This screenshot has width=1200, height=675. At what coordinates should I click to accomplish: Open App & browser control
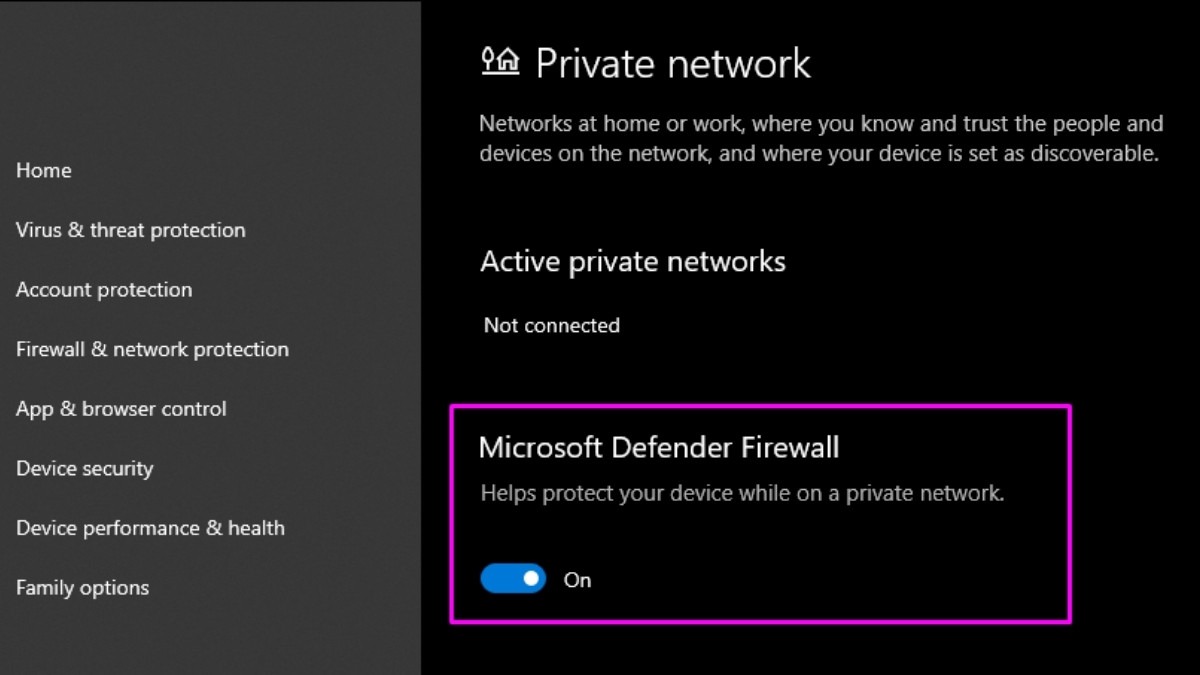coord(121,410)
